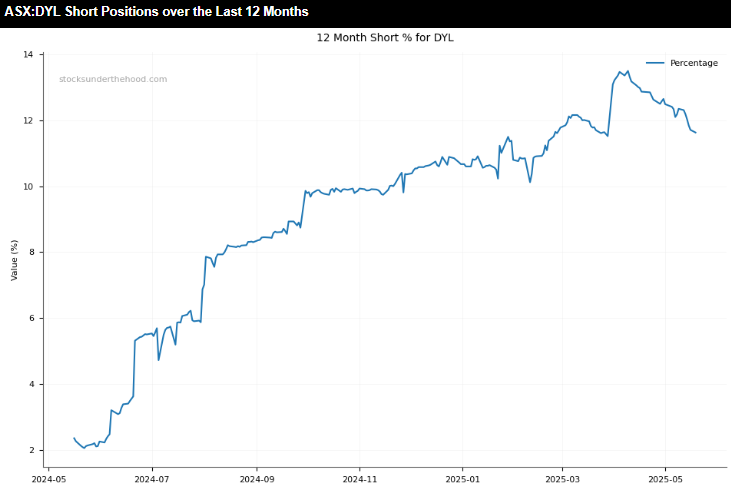The width and height of the screenshot is (731, 488).
Task: Click x-axis date label 2025-05
Action: (665, 479)
